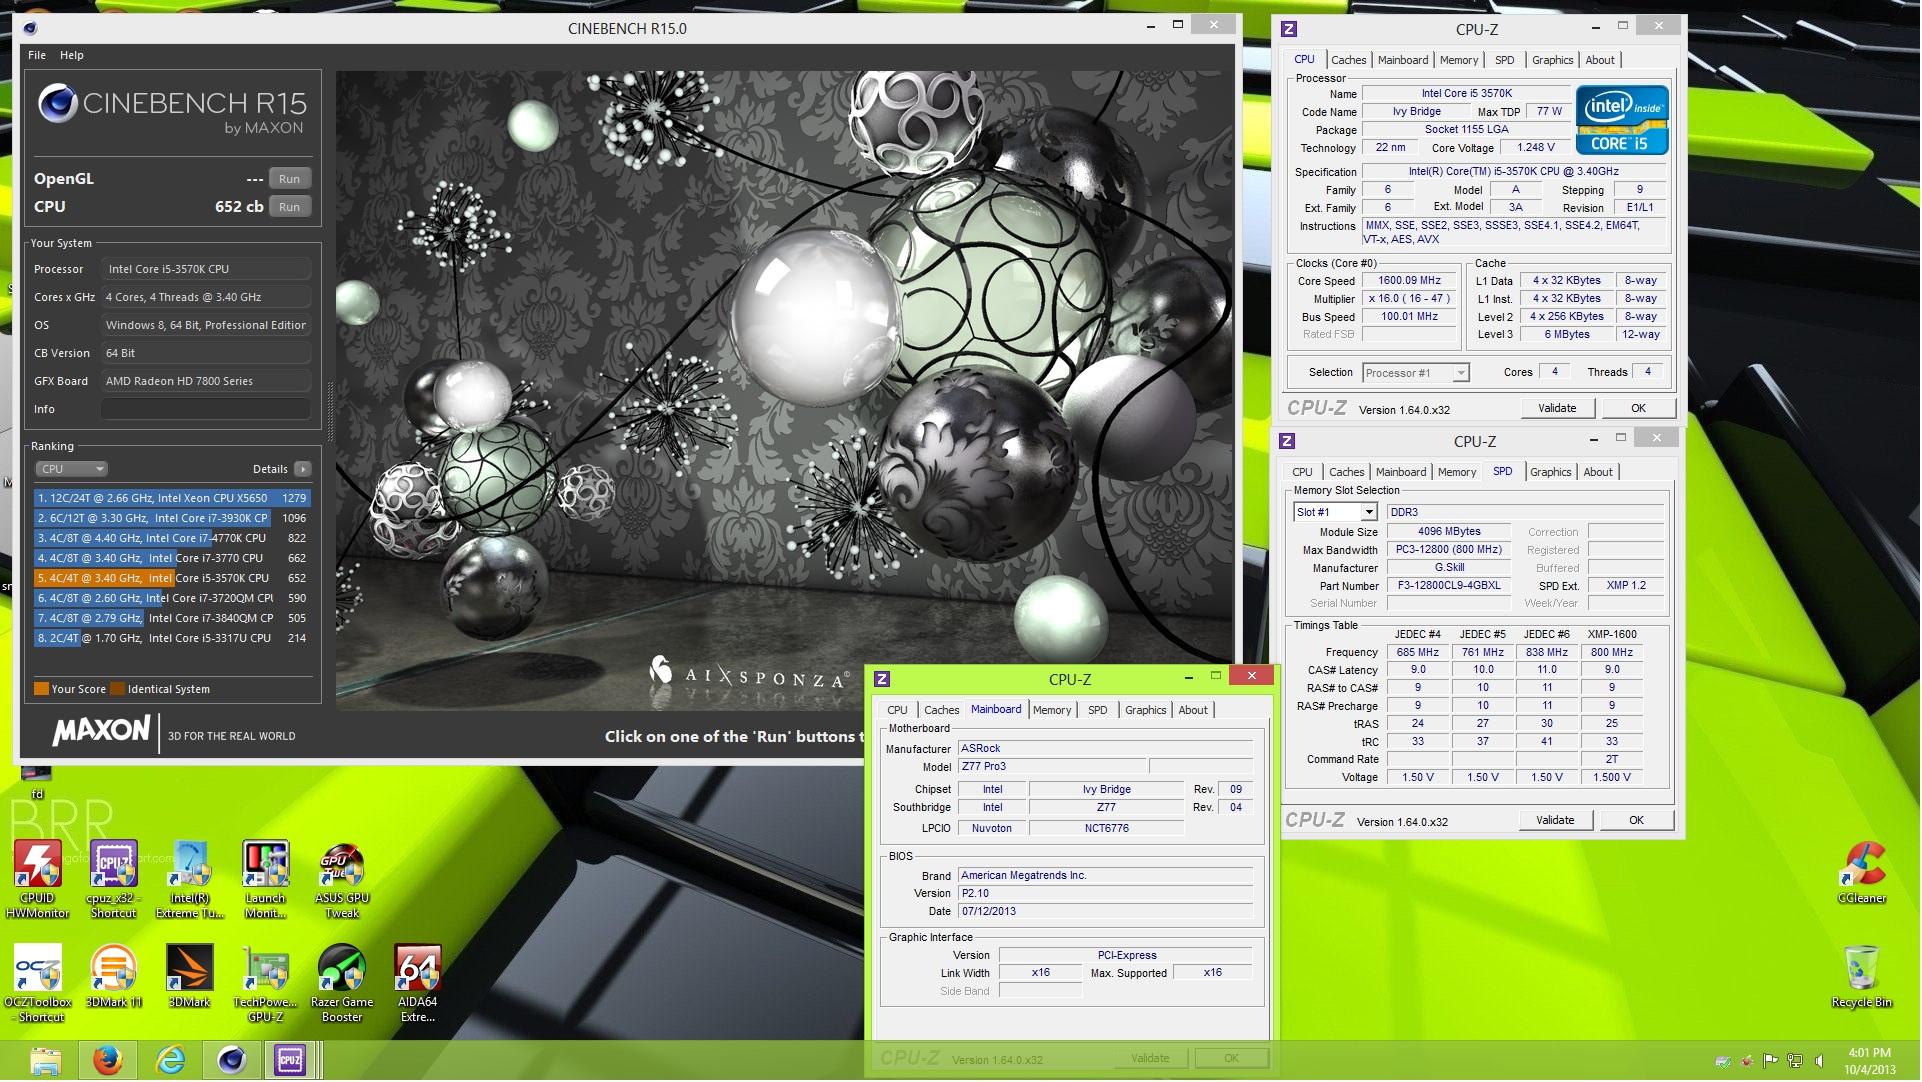The height and width of the screenshot is (1082, 1922).
Task: Click the Cinebench Info input field
Action: tap(206, 409)
